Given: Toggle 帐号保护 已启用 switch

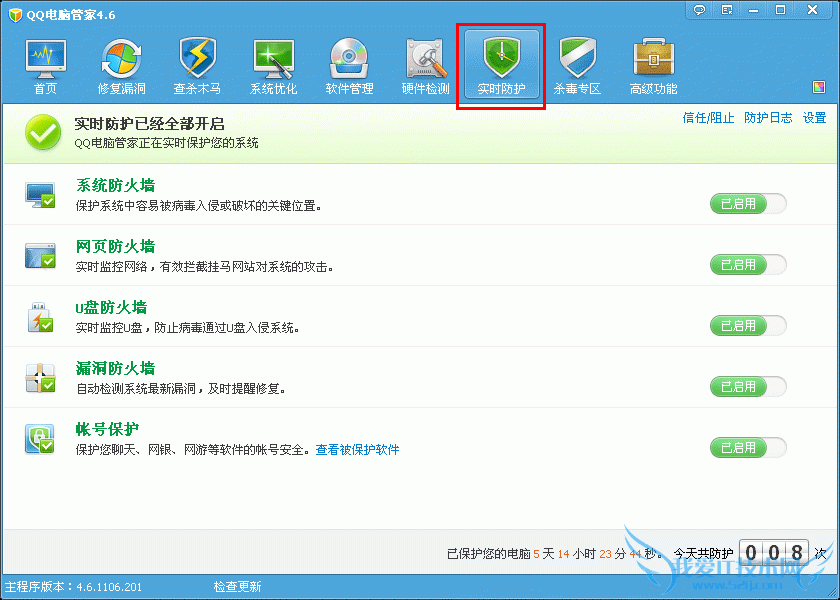Looking at the screenshot, I should pos(748,448).
